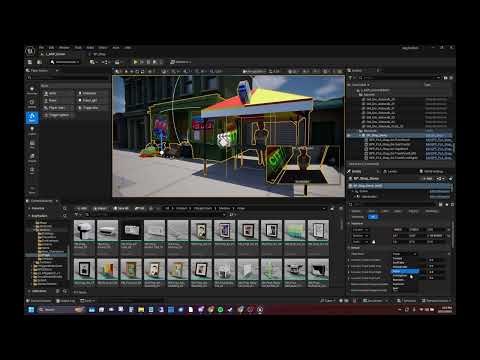The height and width of the screenshot is (360, 480).
Task: Click the Windows taskbar search box
Action: pos(61,310)
